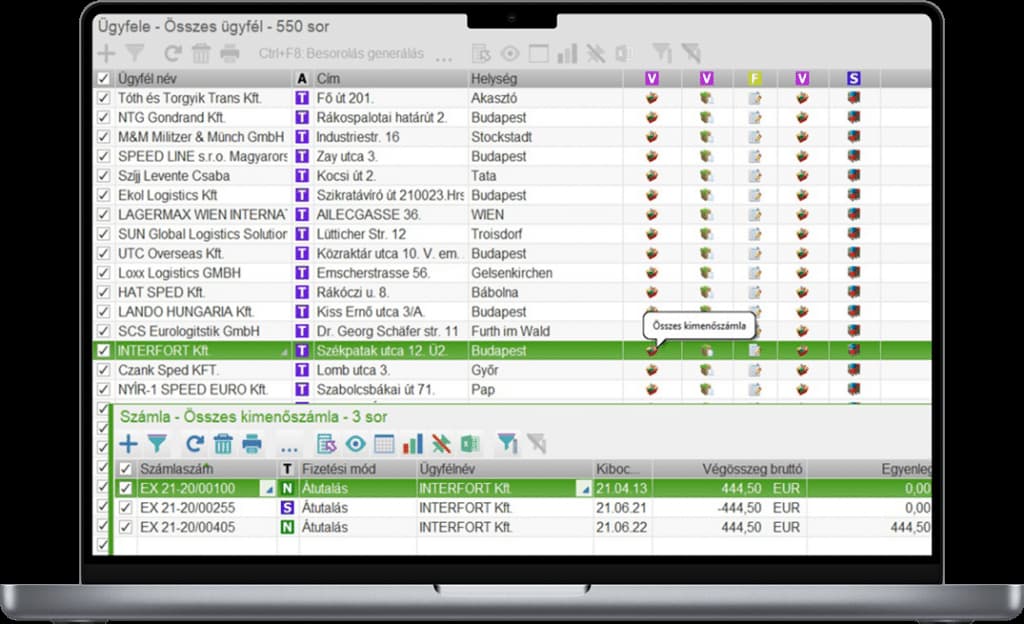Click Ctrl+F8: Besorolás generálás button
1024x624 pixels.
(341, 54)
